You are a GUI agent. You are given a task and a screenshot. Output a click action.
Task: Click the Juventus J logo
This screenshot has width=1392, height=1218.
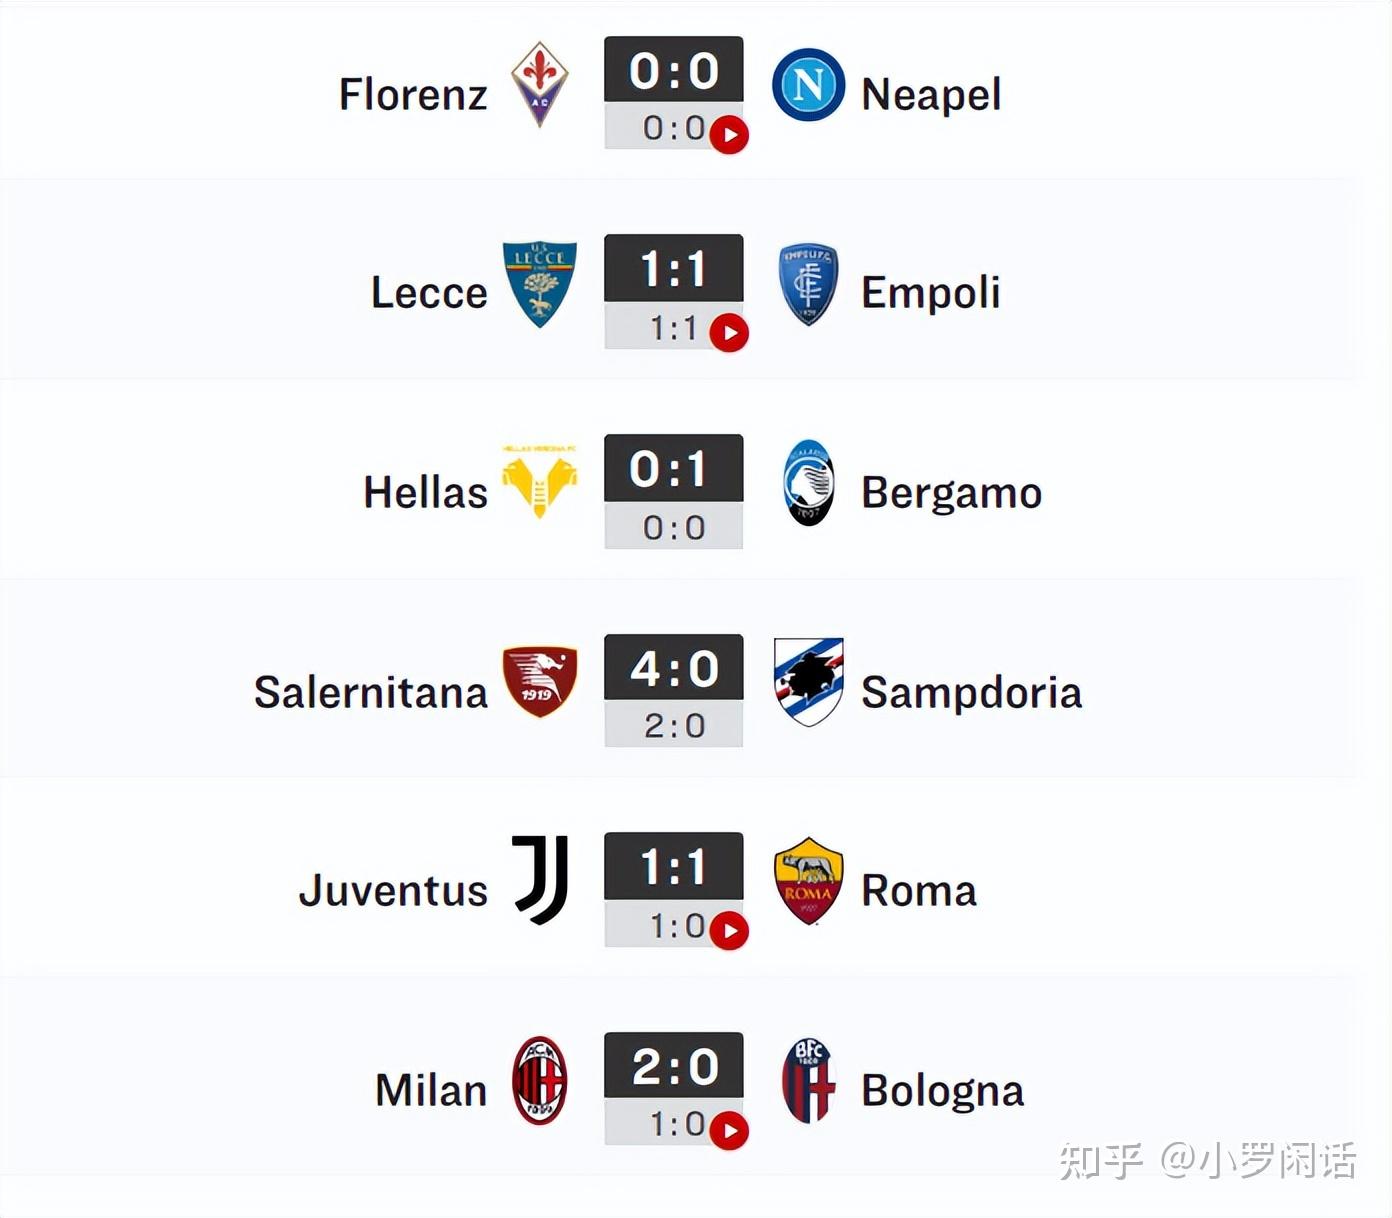pyautogui.click(x=541, y=880)
